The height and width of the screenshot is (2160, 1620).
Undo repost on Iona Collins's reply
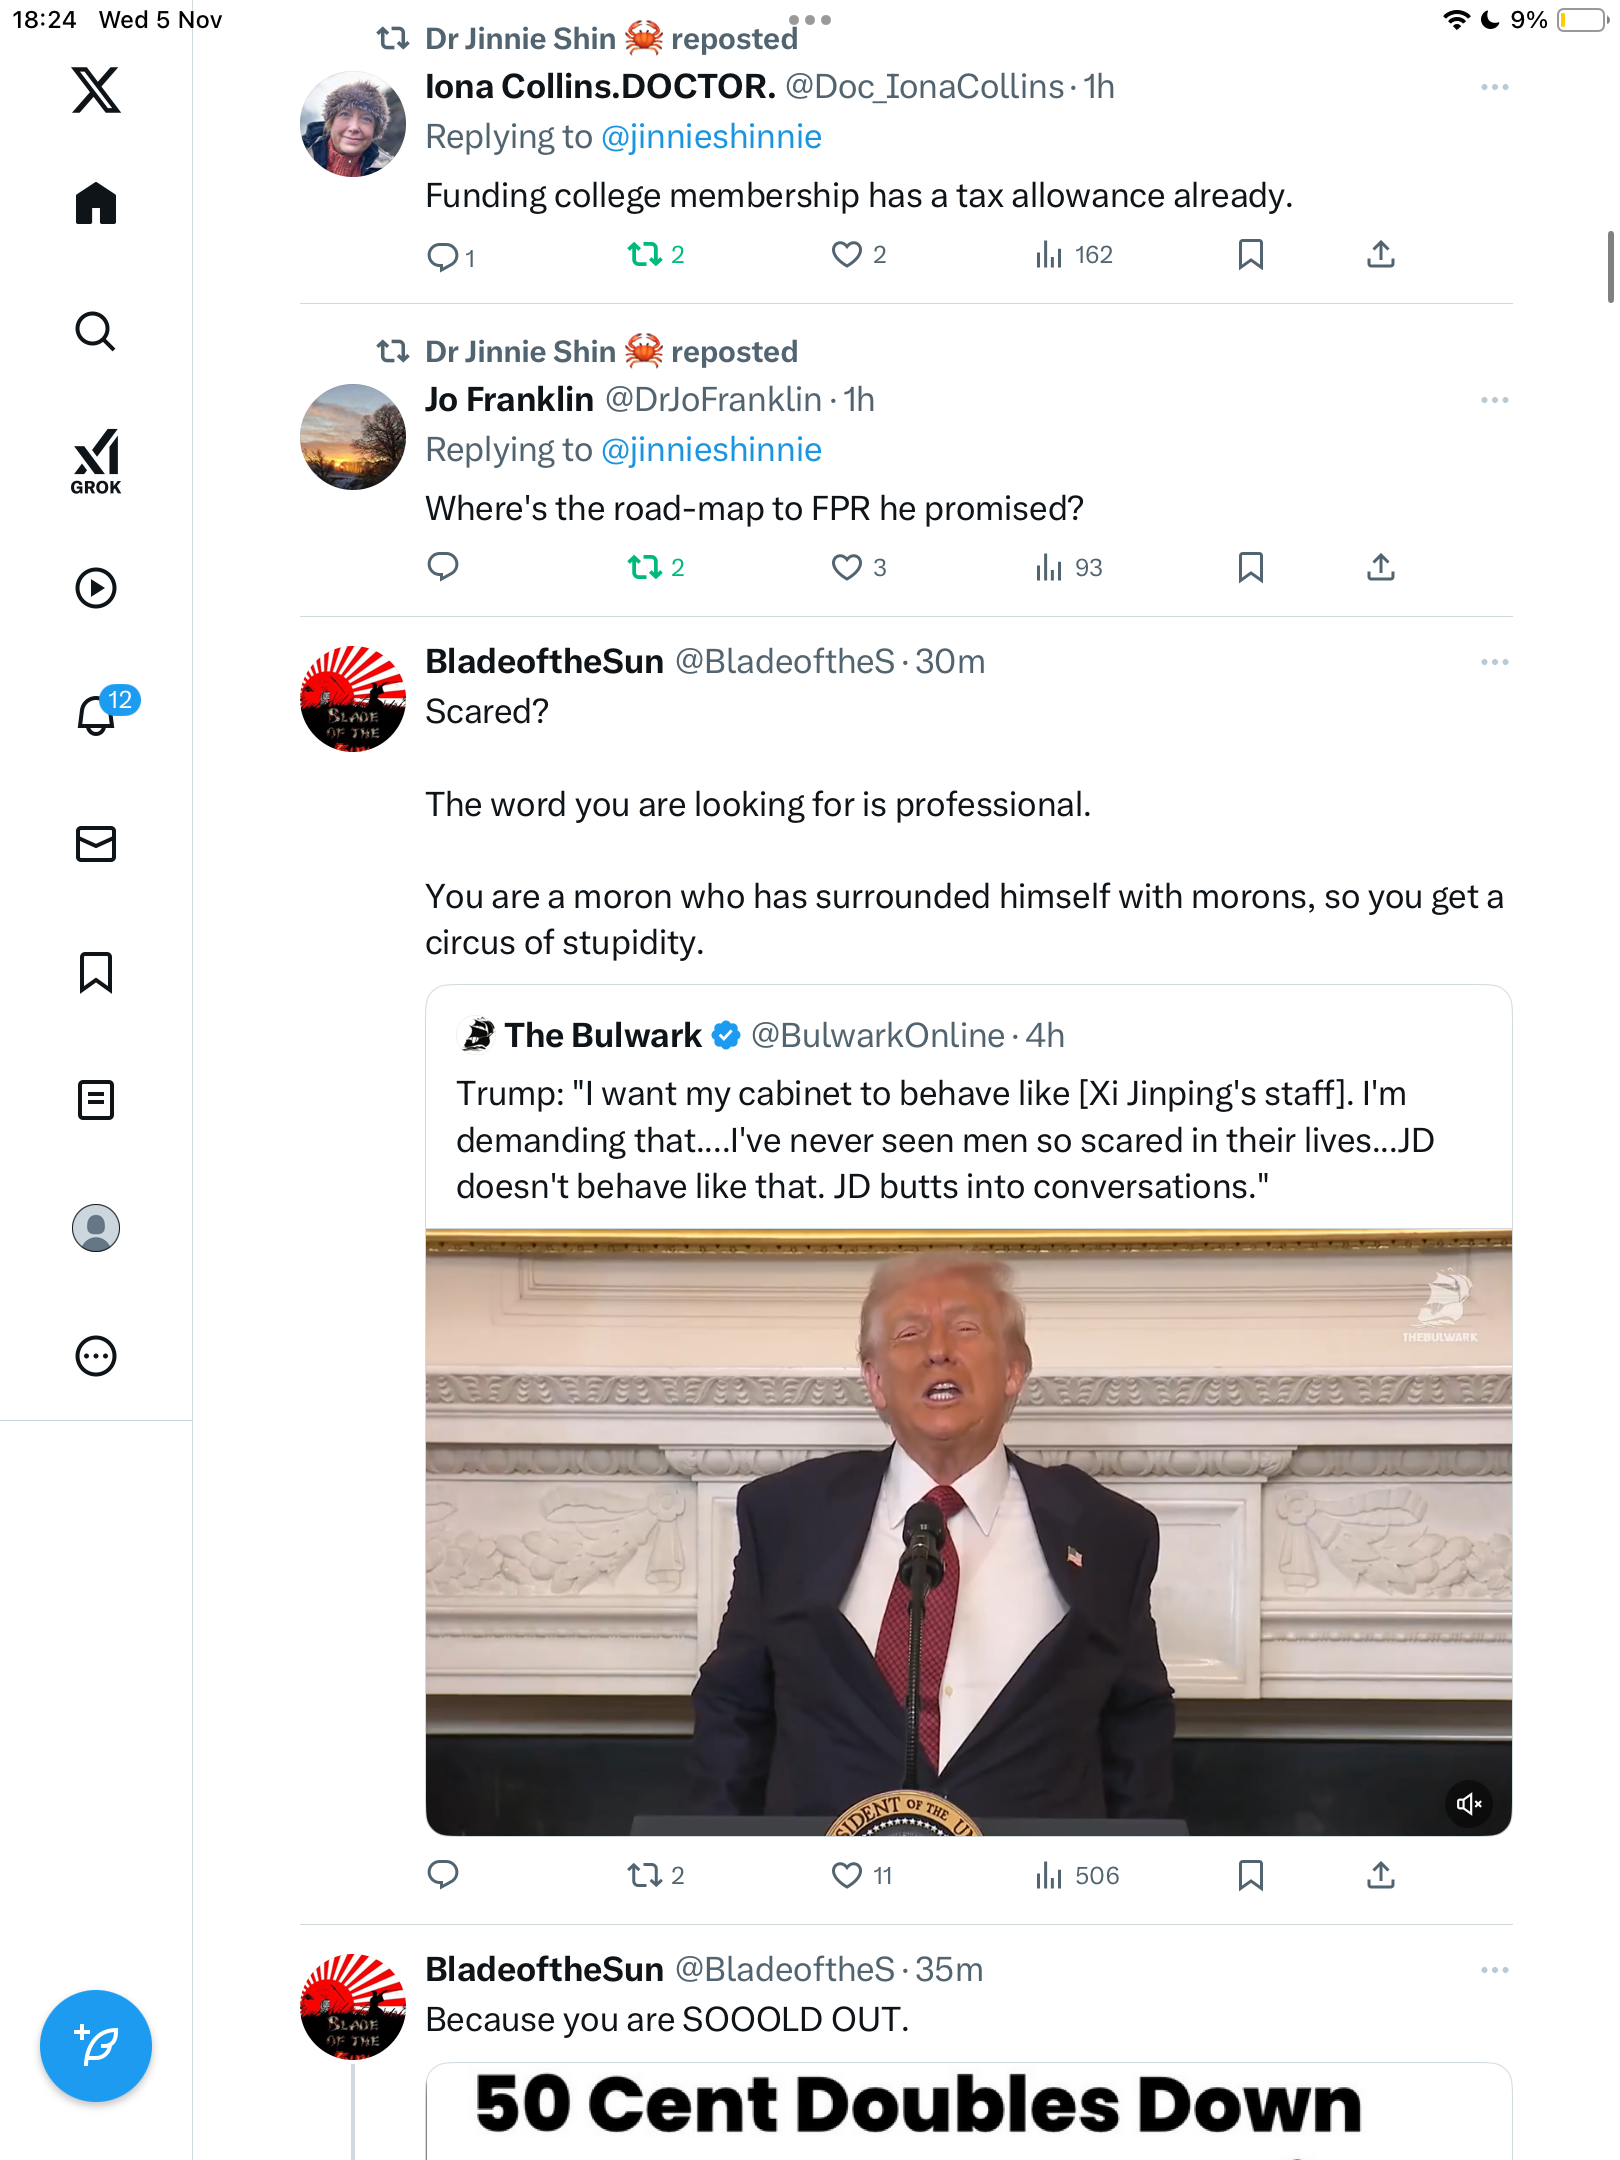pyautogui.click(x=645, y=255)
